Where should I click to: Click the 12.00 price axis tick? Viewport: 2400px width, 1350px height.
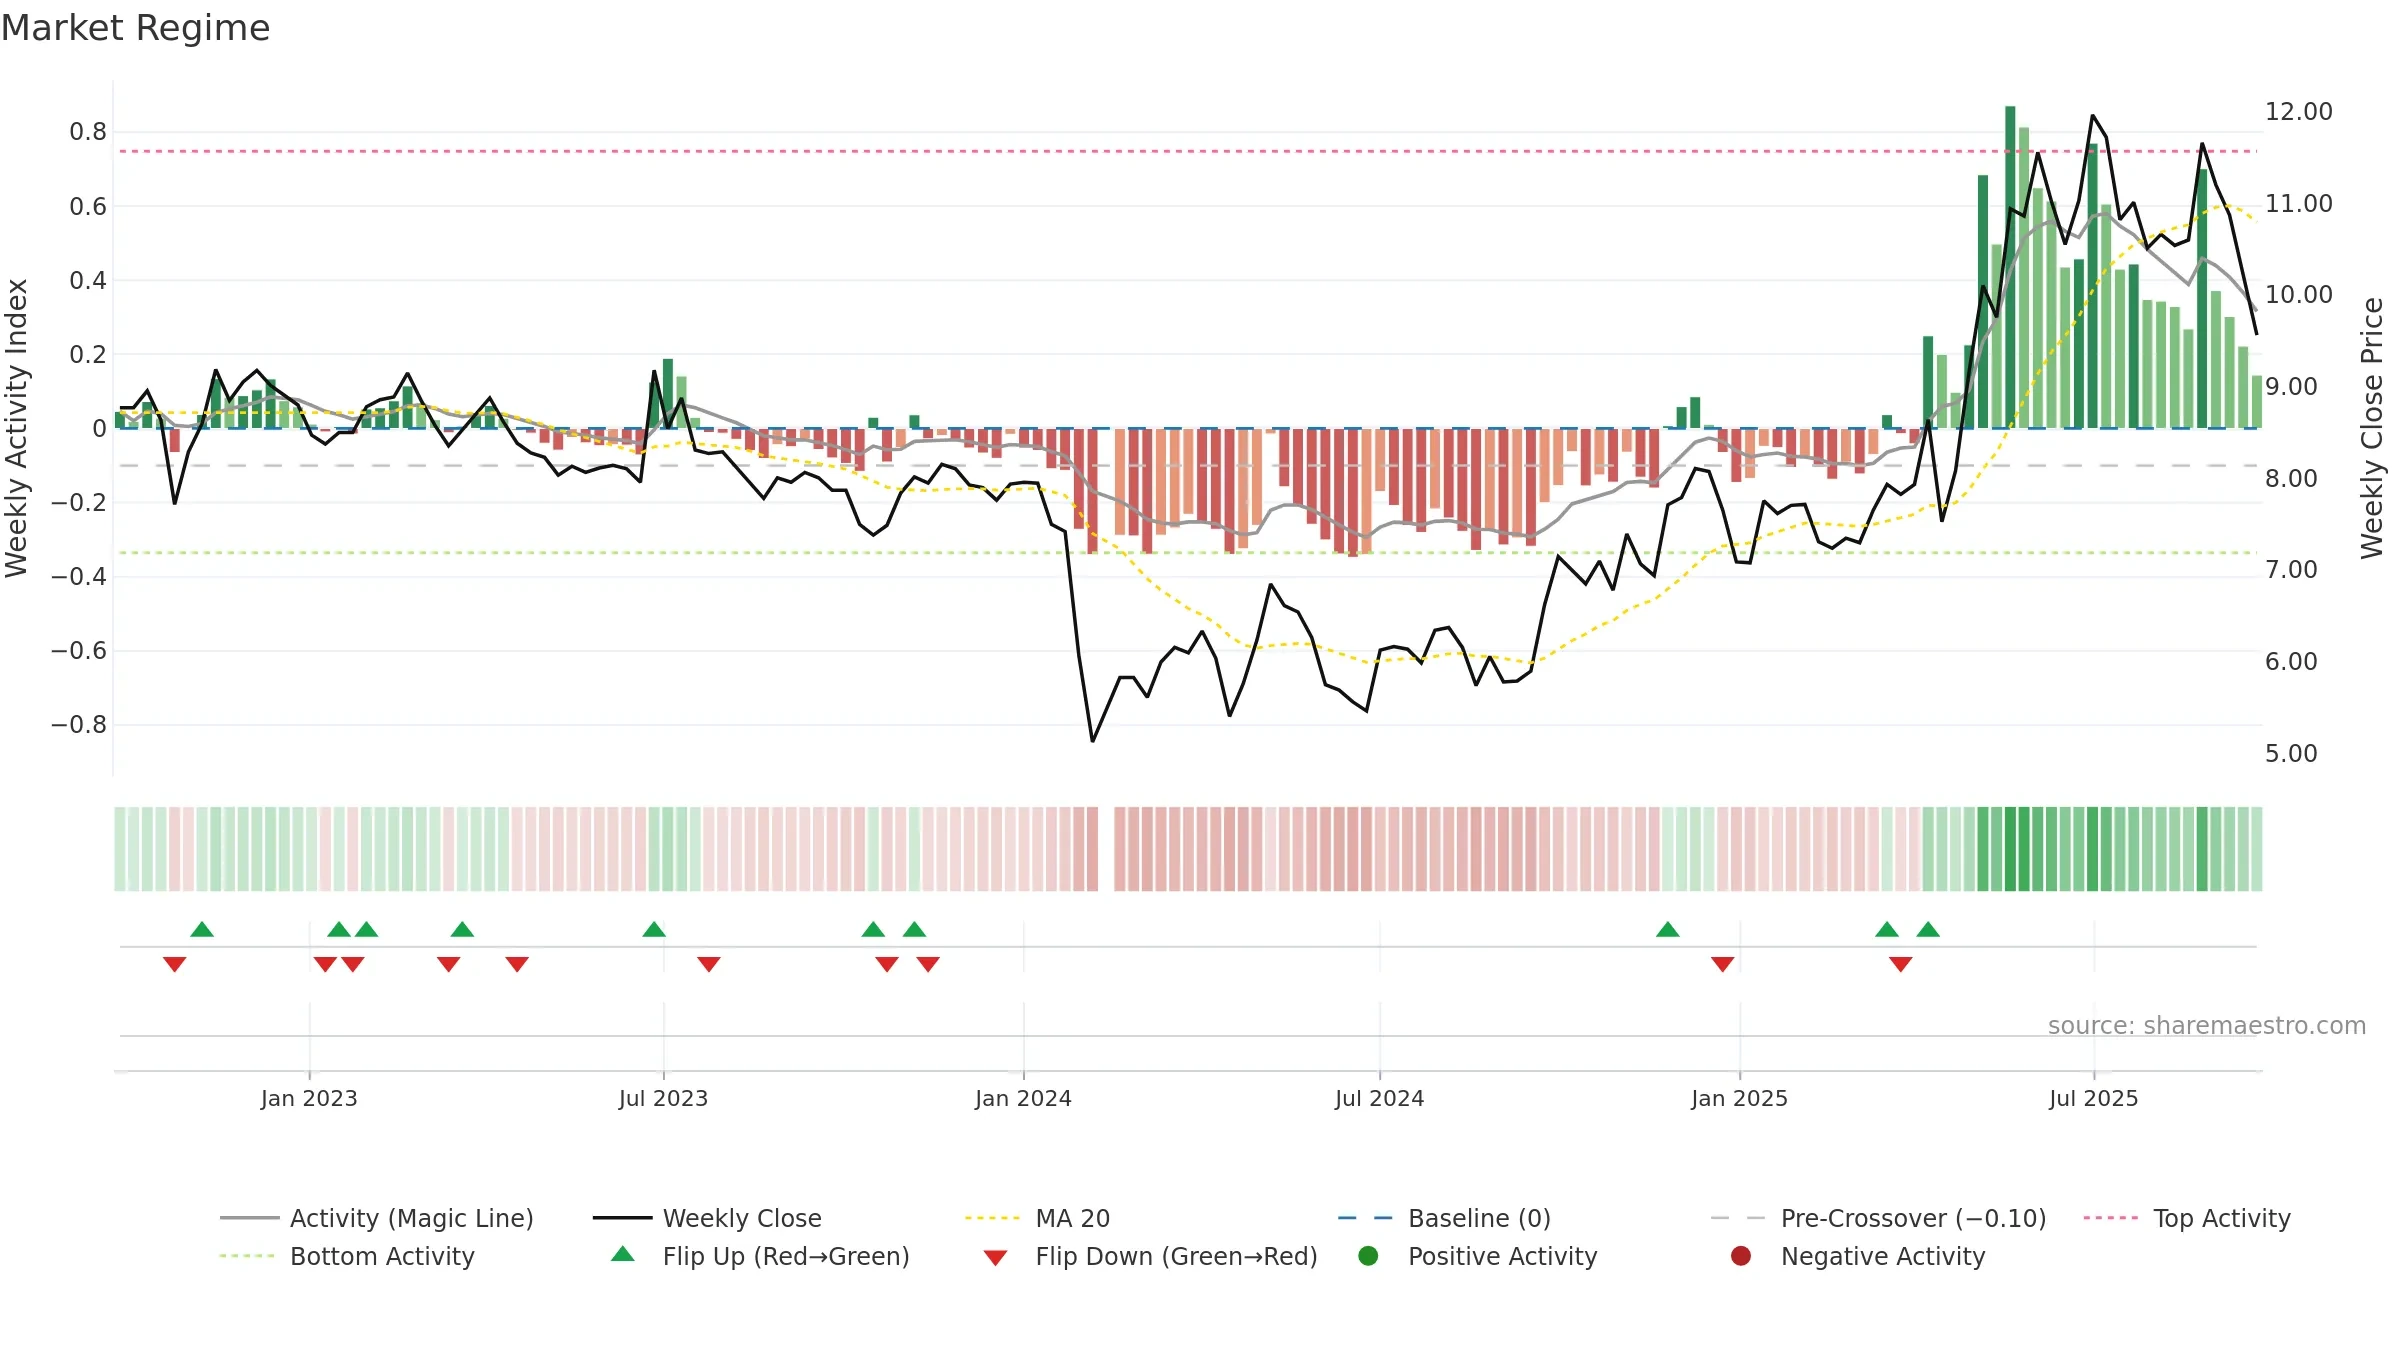[x=2298, y=111]
